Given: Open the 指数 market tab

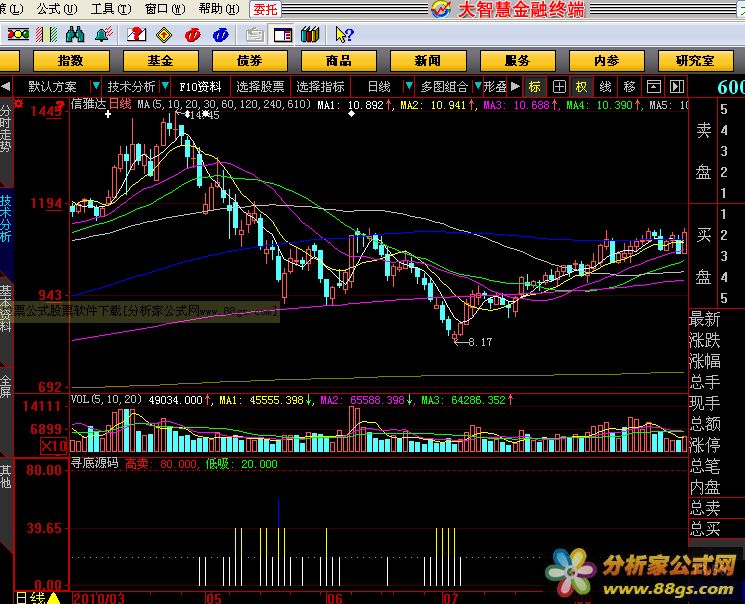Looking at the screenshot, I should pos(71,61).
